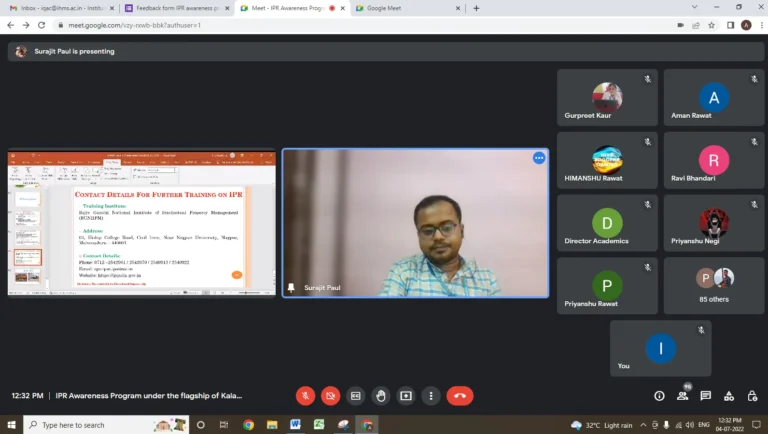The image size is (768, 434).
Task: Switch to Gmail Inbox tab
Action: click(x=61, y=8)
